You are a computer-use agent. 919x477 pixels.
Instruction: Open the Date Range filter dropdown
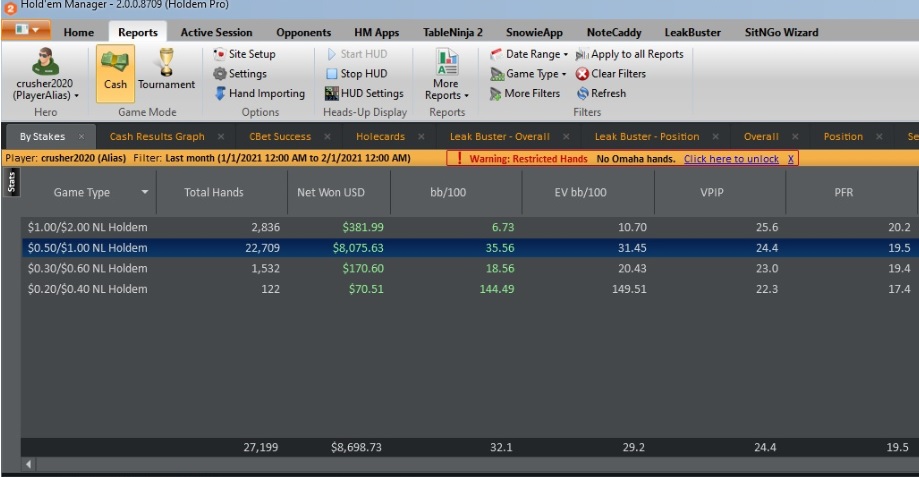tap(529, 54)
